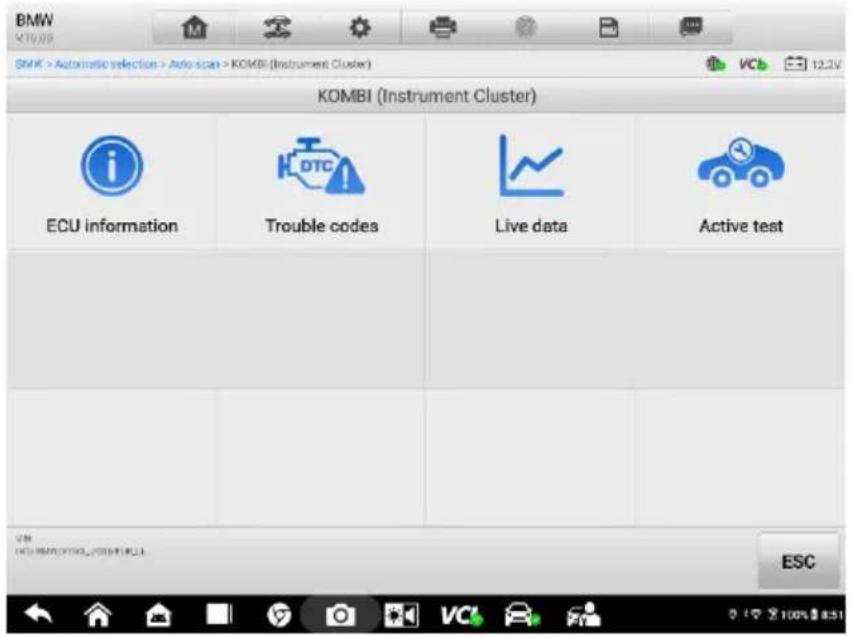Open recent apps square icon
Image resolution: width=851 pixels, height=637 pixels.
219,614
